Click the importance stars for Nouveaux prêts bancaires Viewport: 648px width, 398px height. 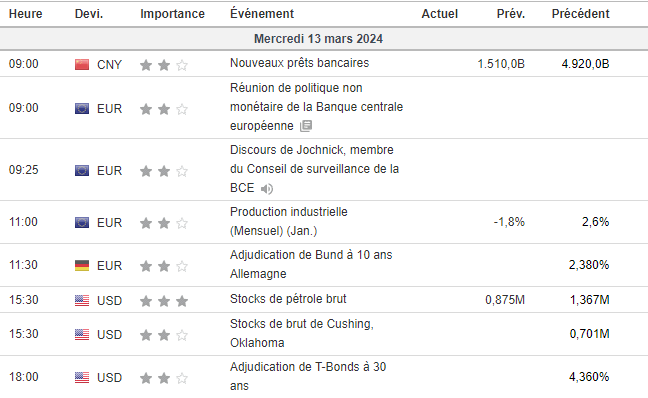tap(164, 65)
